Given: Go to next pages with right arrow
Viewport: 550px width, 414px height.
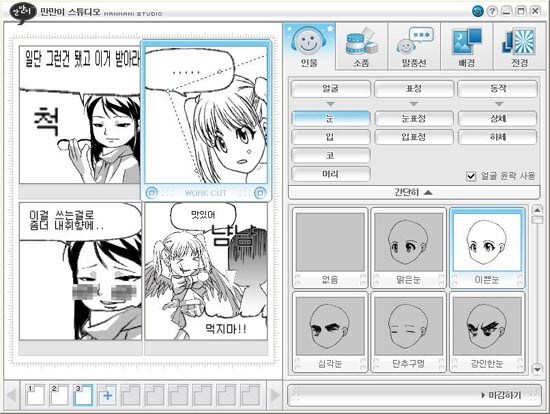Looking at the screenshot, I should 275,395.
